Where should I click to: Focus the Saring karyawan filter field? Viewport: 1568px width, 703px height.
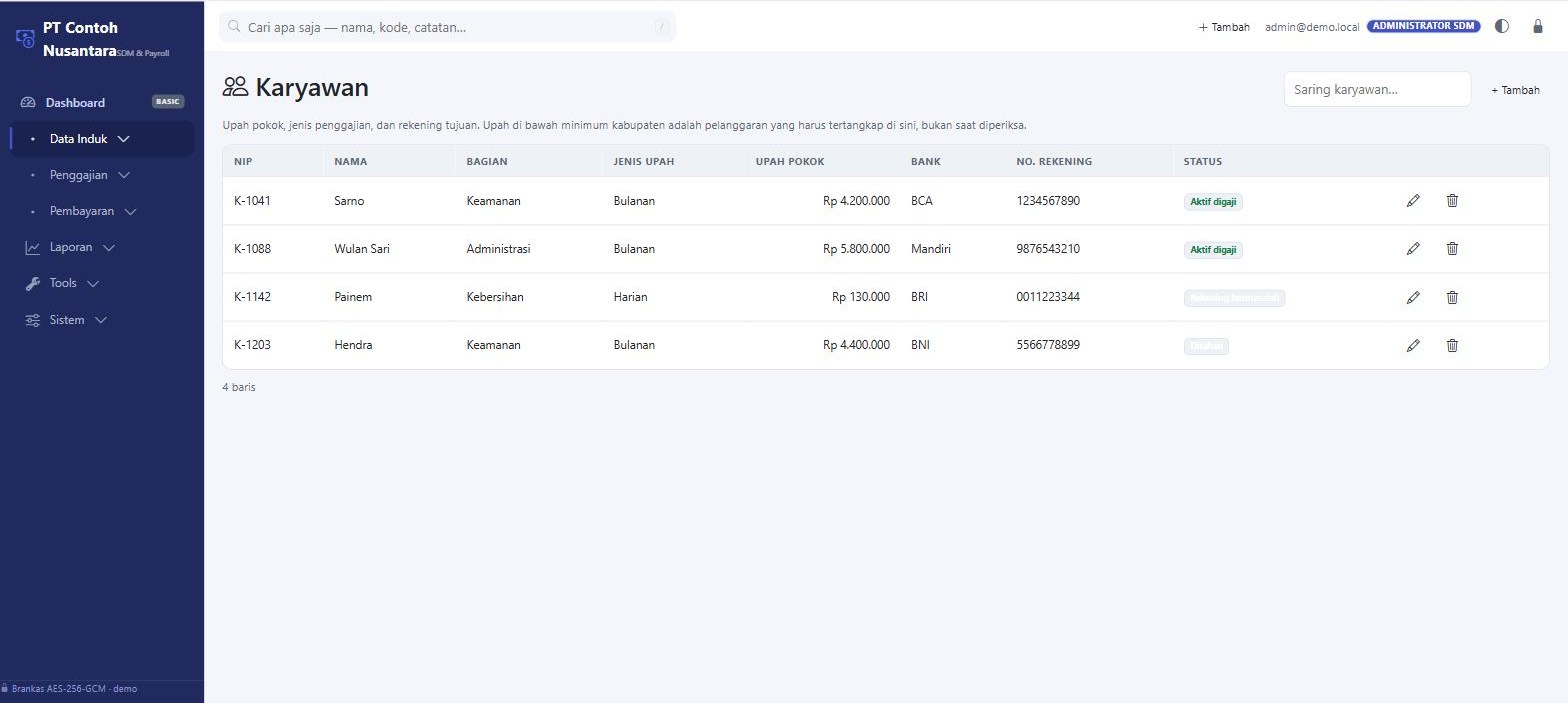(1377, 89)
